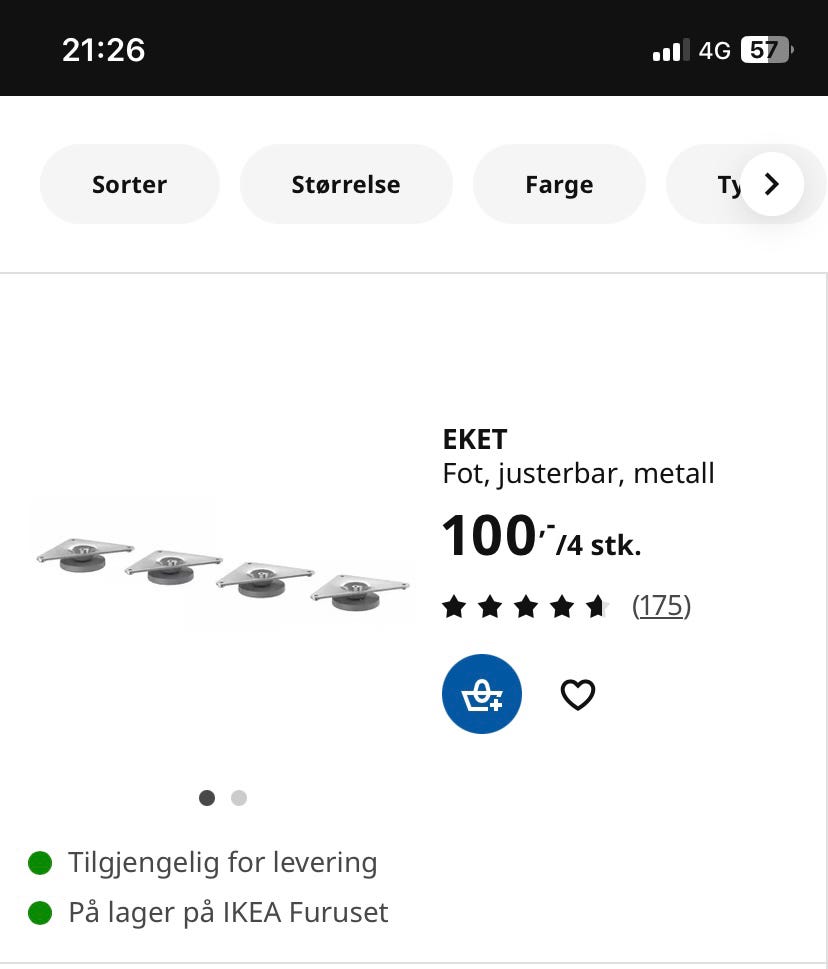Tap the 100,- /4 stk. price
The image size is (828, 969).
pyautogui.click(x=541, y=537)
